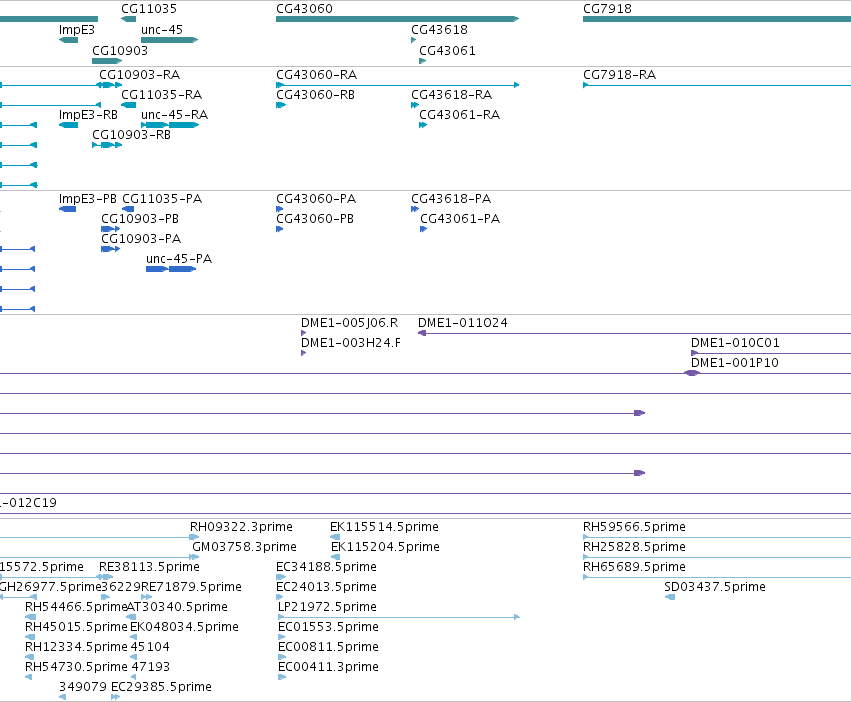Open protein label CG10903-PA
Screen dimensions: 851x702
point(141,239)
